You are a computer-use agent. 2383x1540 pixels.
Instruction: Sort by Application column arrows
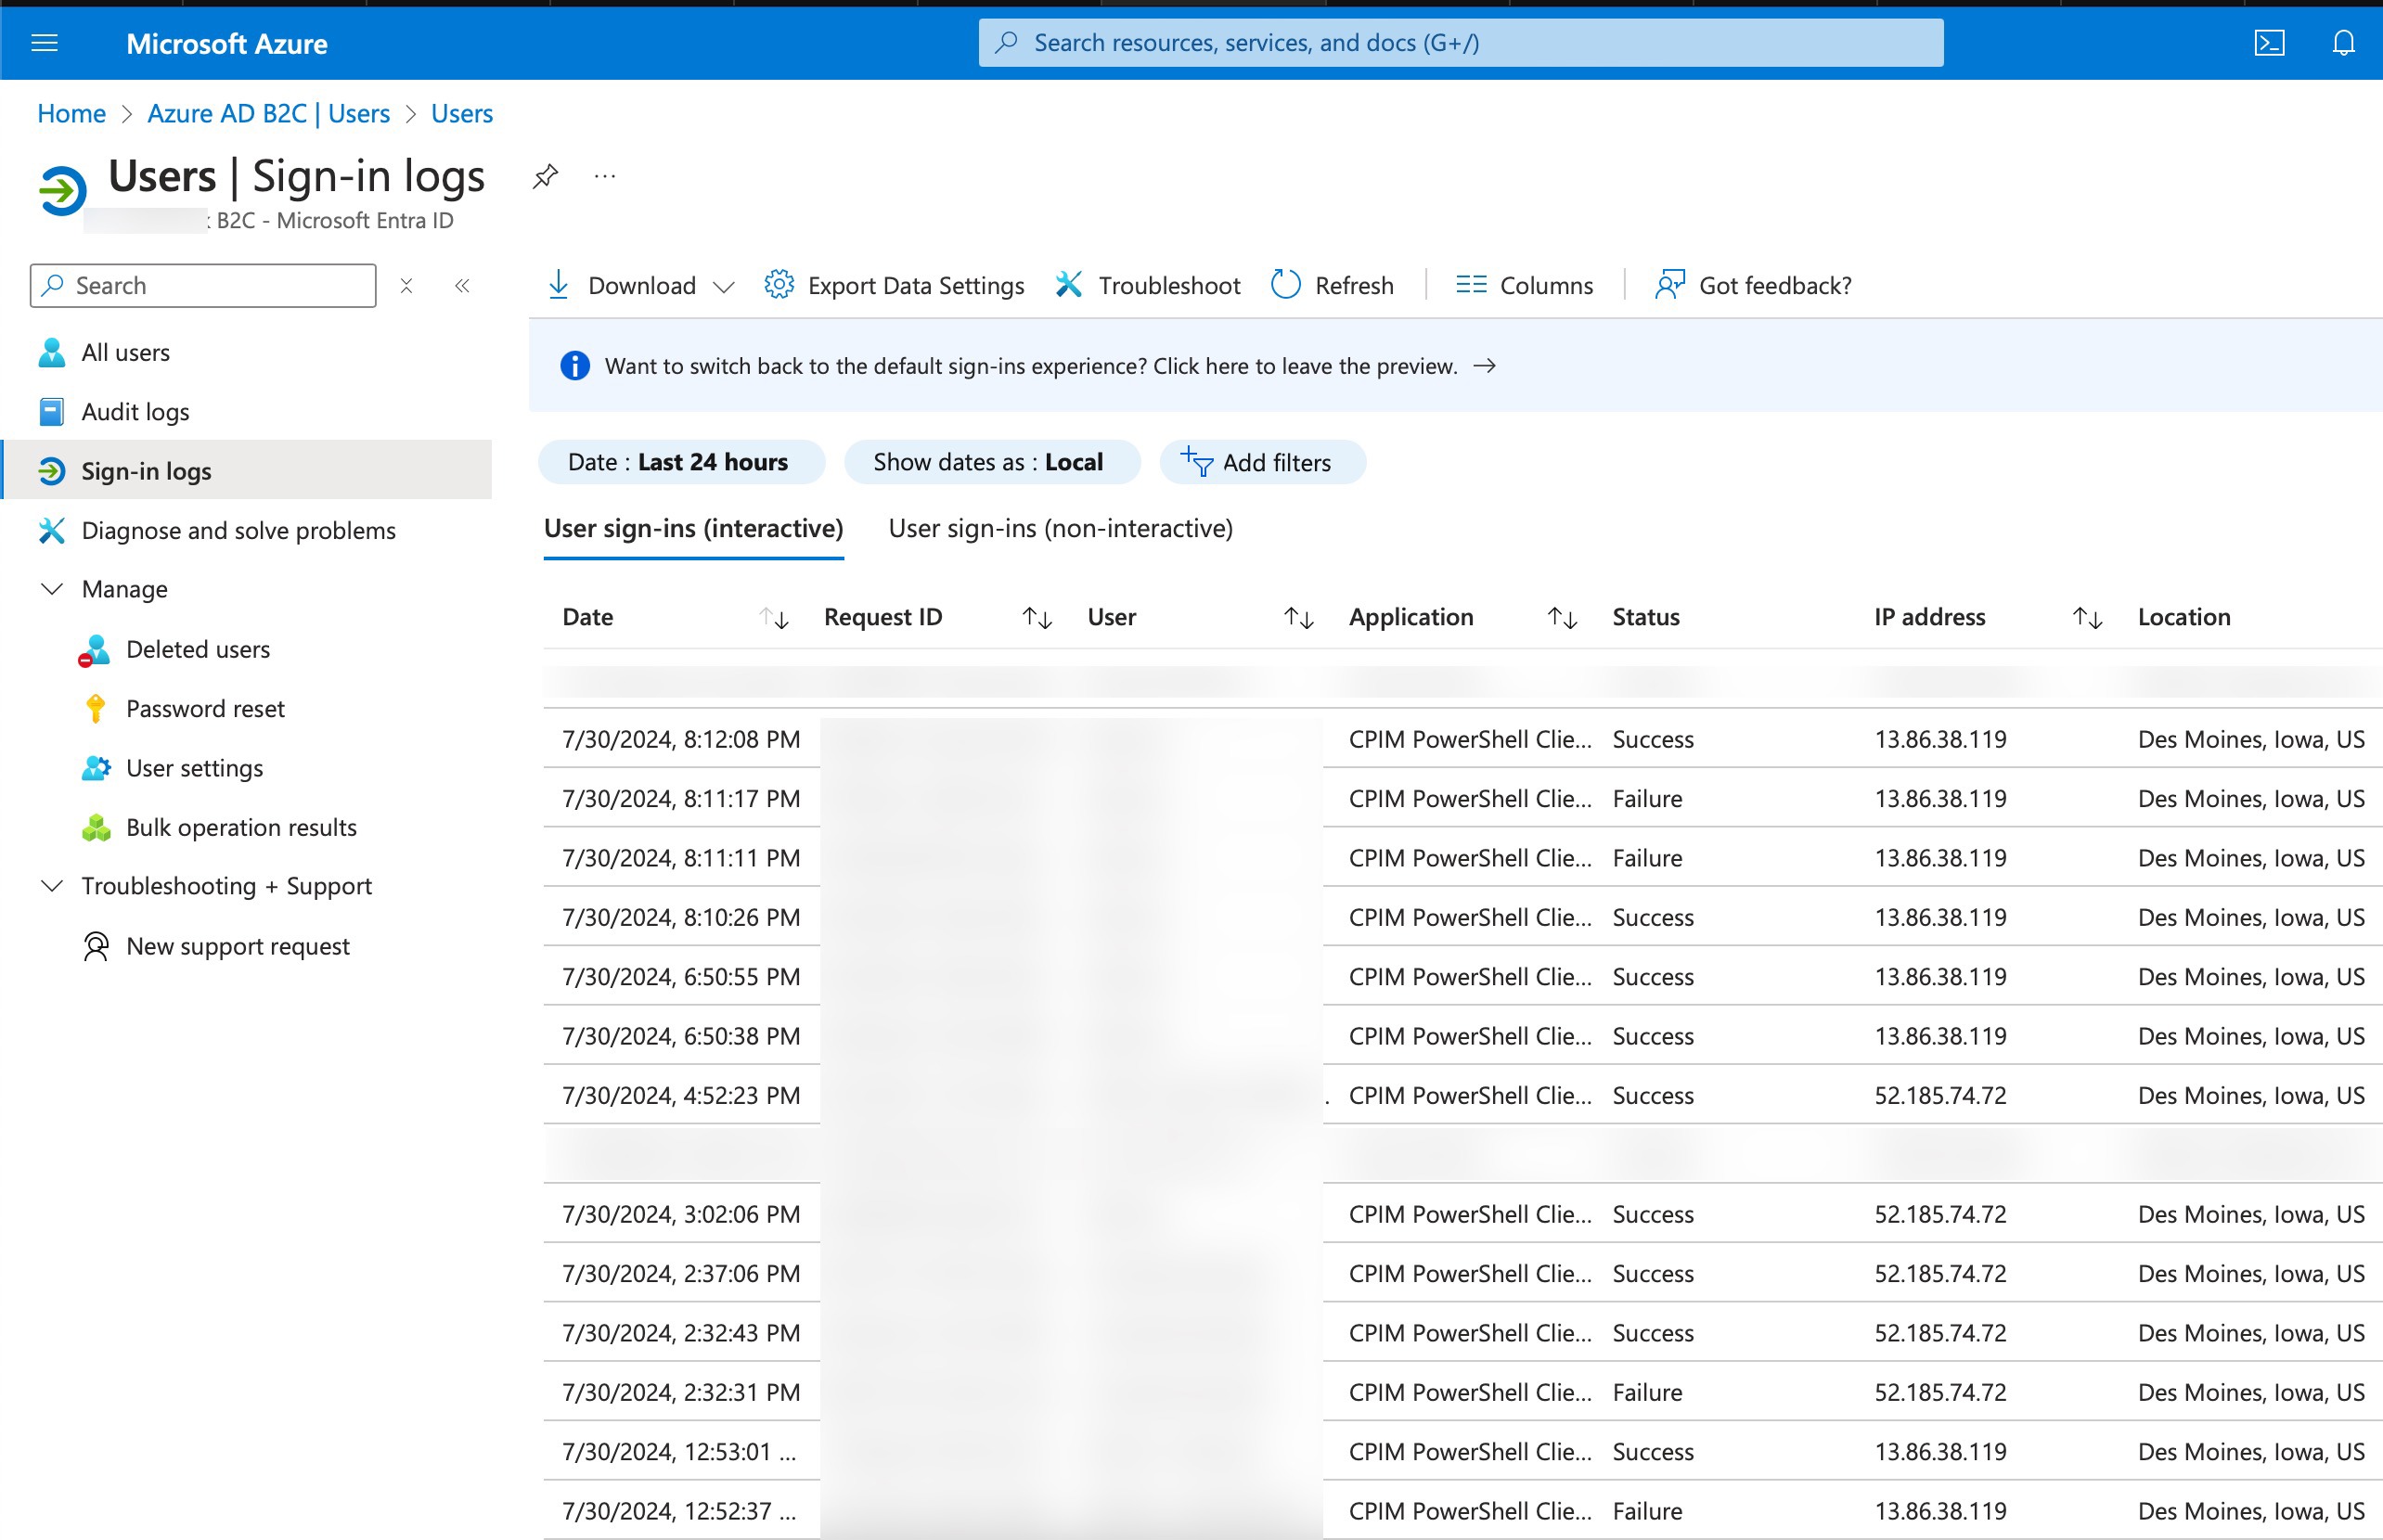(x=1563, y=618)
